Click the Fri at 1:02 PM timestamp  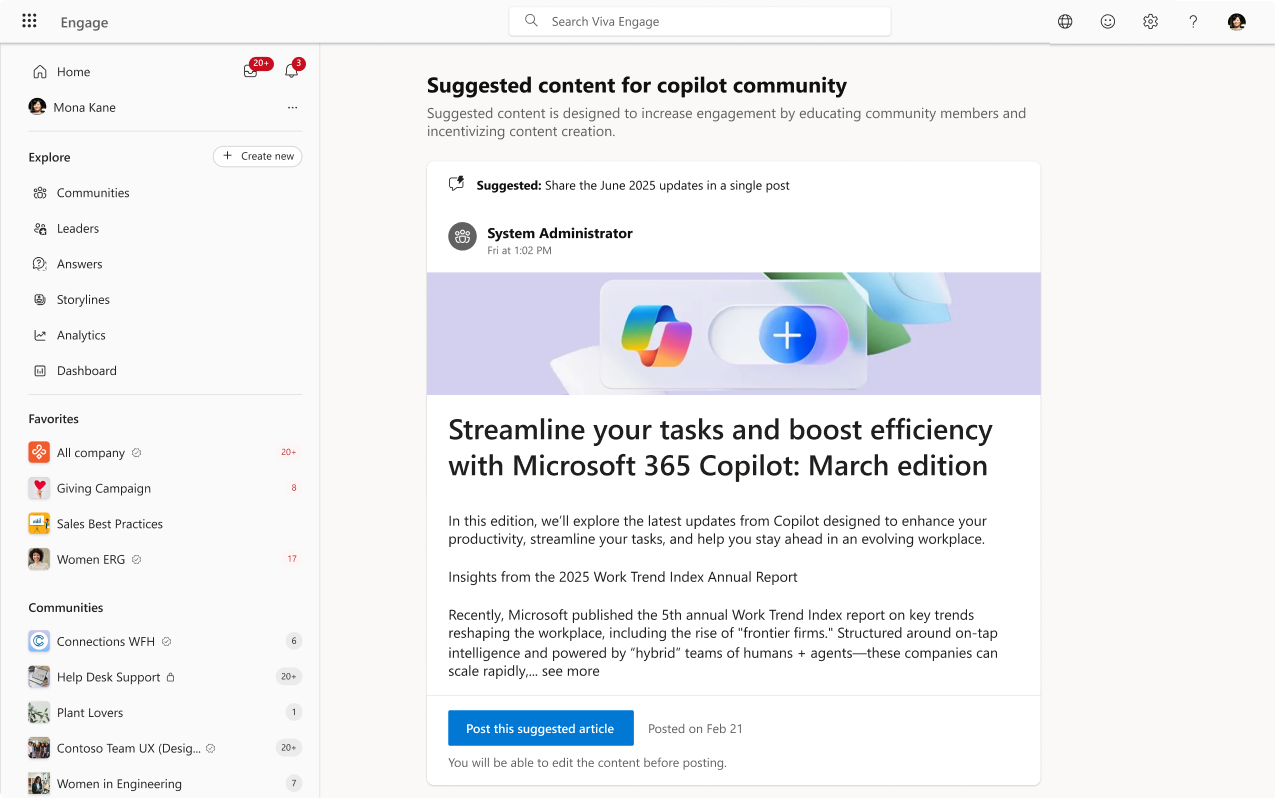[x=519, y=251]
